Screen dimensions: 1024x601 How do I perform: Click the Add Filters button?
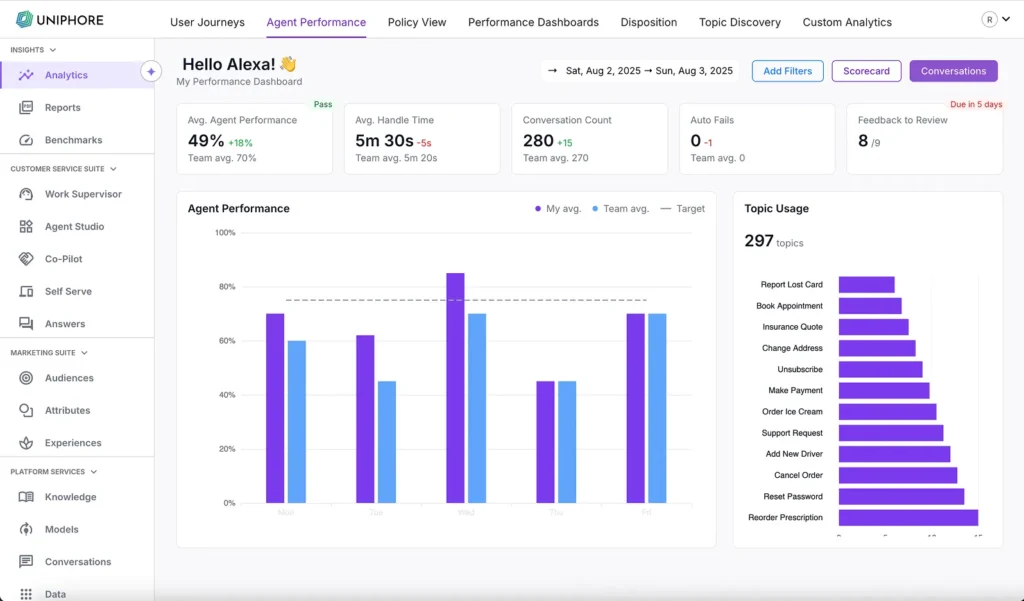(787, 71)
